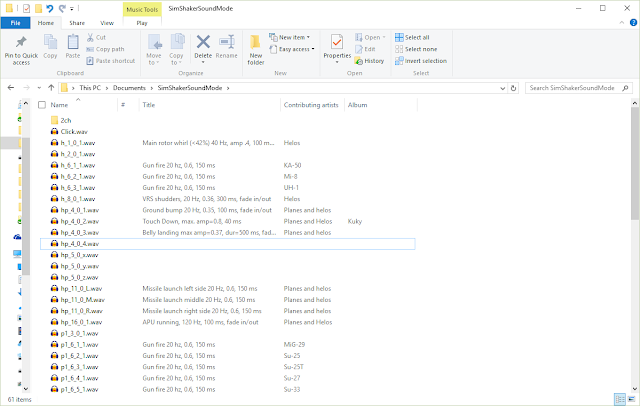Click This PC in the address path
The image size is (640, 406).
90,88
